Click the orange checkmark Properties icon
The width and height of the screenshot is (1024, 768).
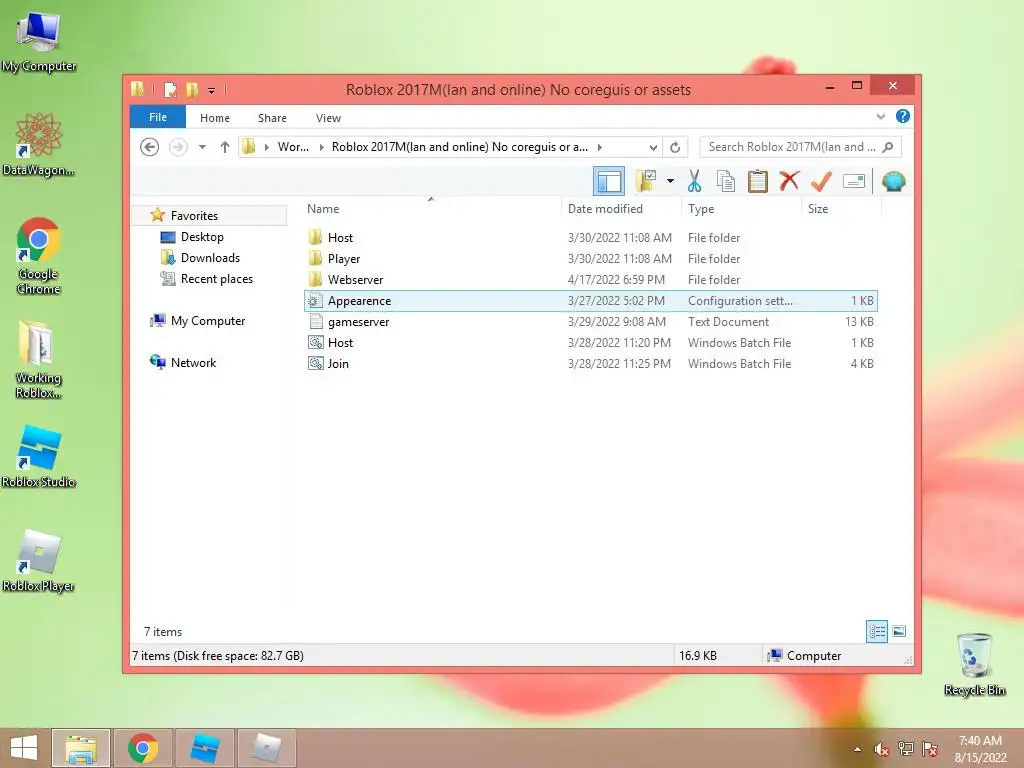point(821,181)
